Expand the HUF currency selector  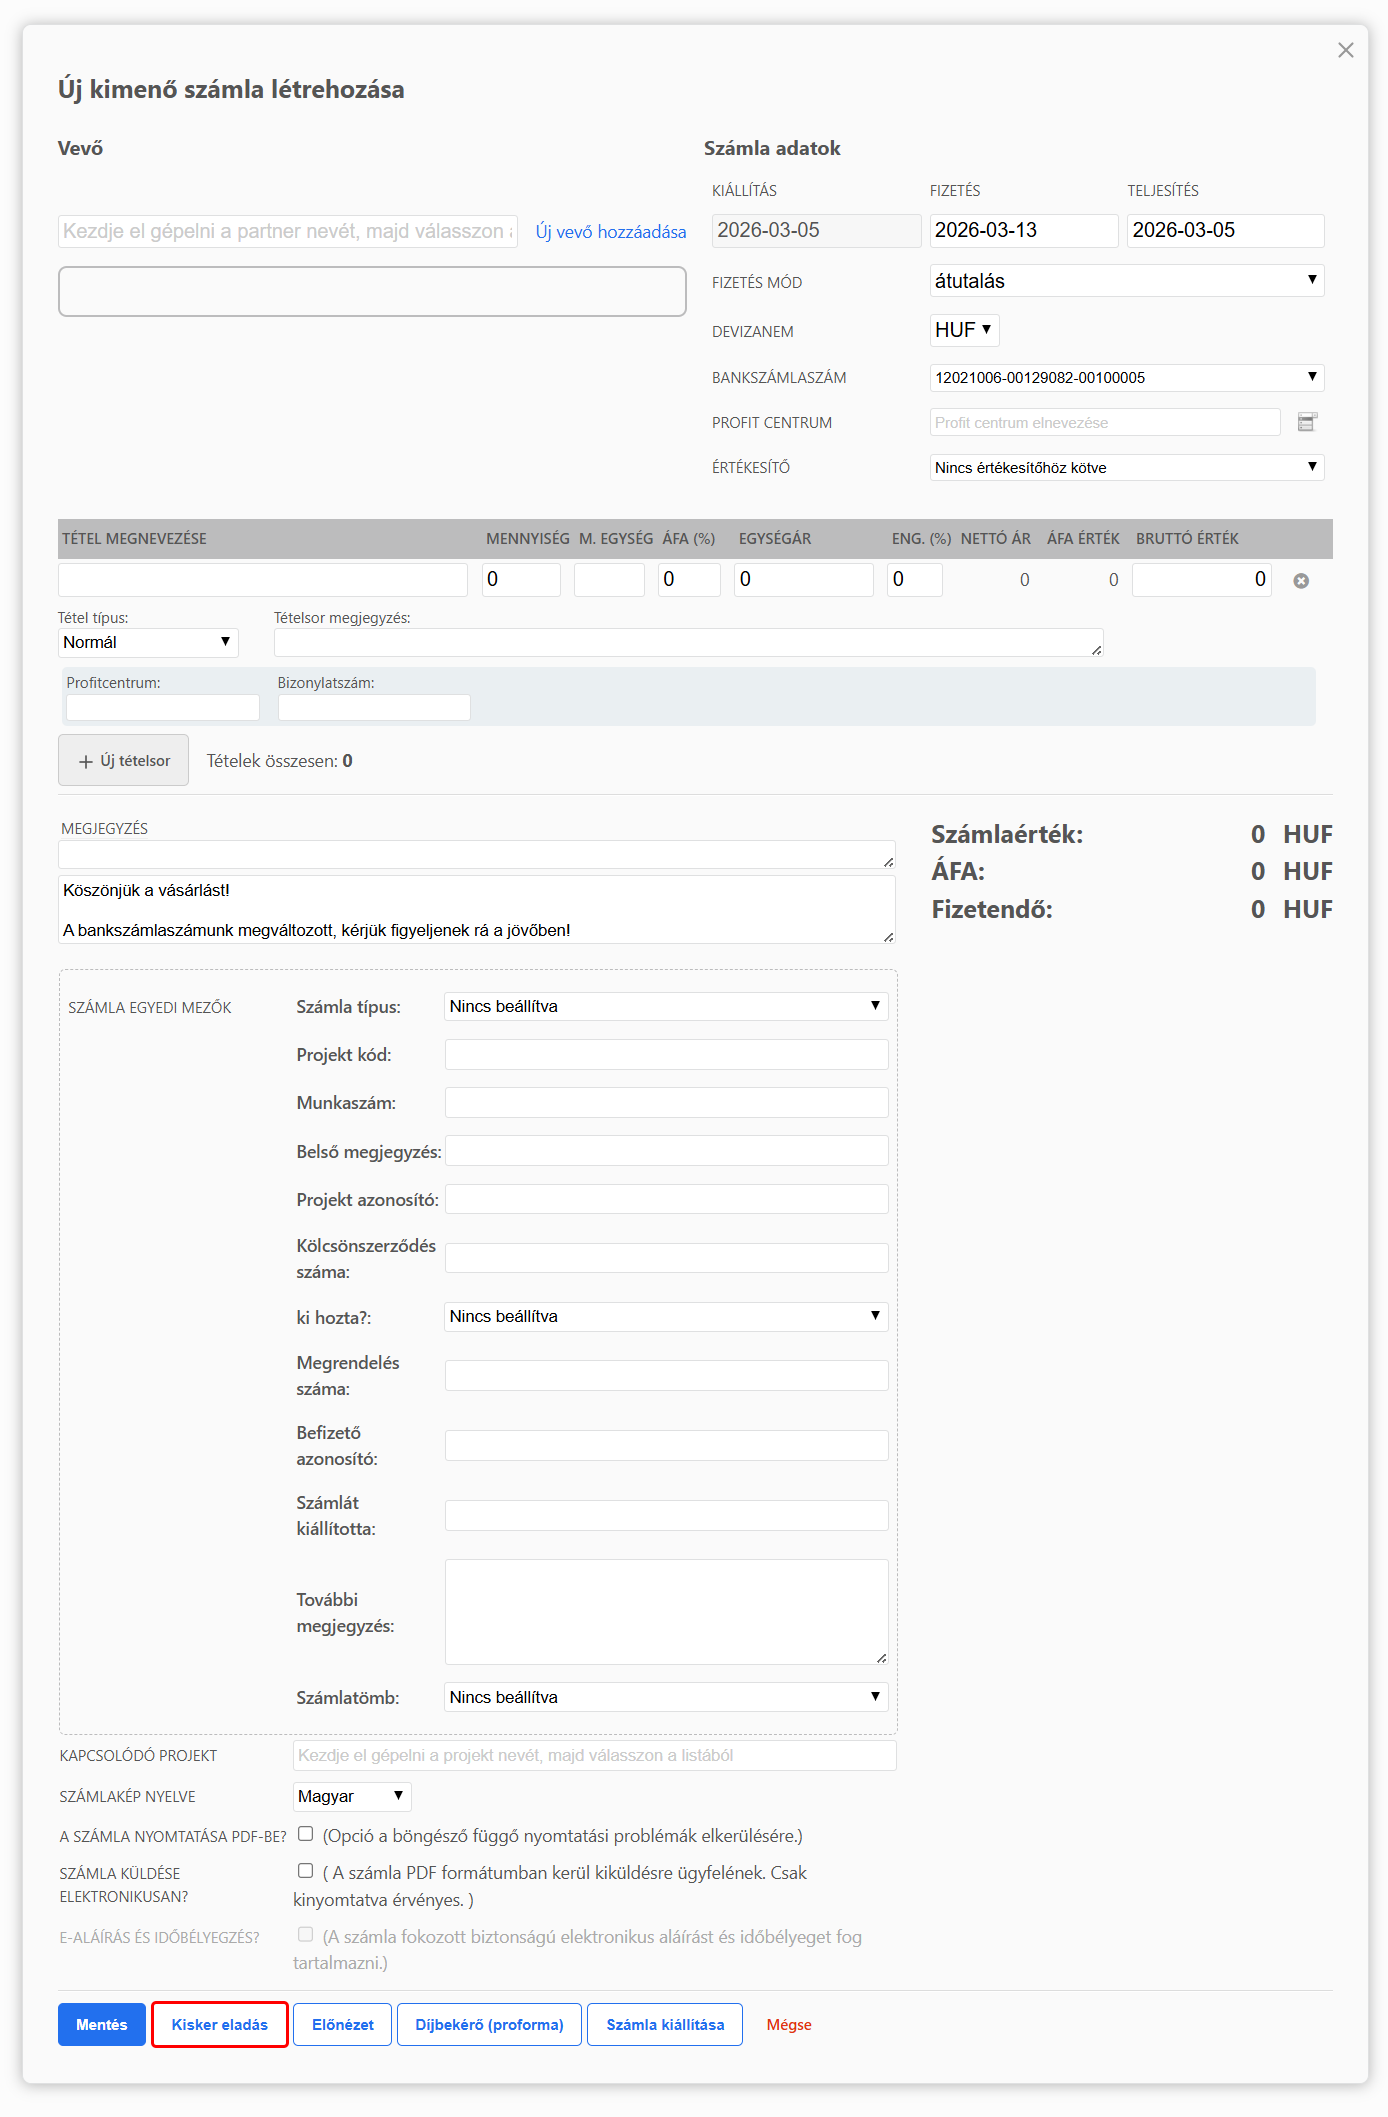click(x=963, y=330)
